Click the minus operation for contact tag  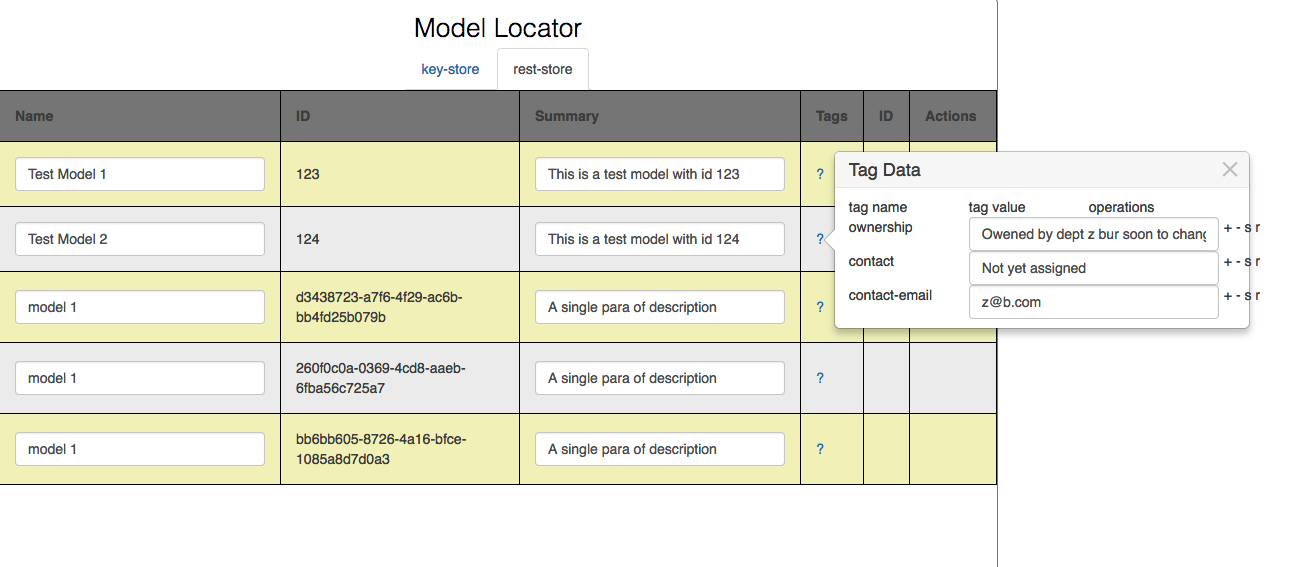[x=1238, y=261]
